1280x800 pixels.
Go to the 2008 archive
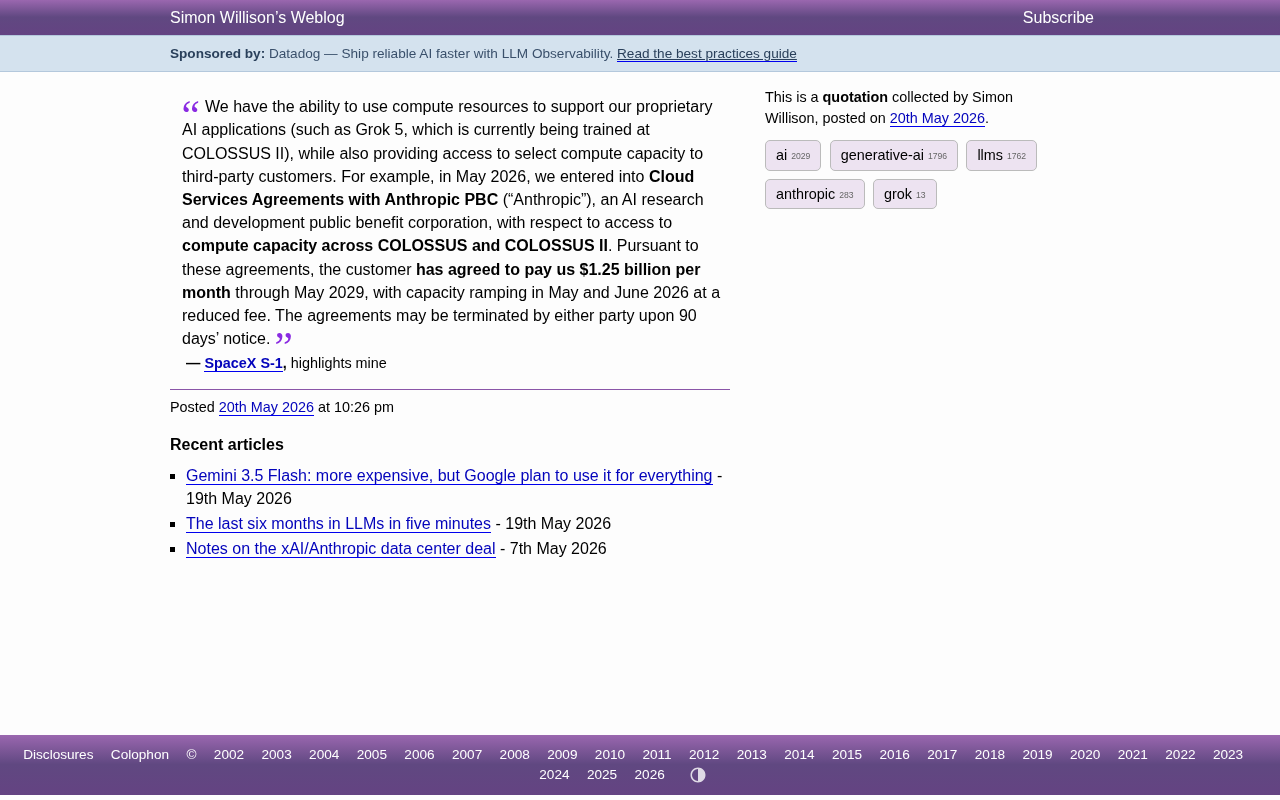(515, 755)
